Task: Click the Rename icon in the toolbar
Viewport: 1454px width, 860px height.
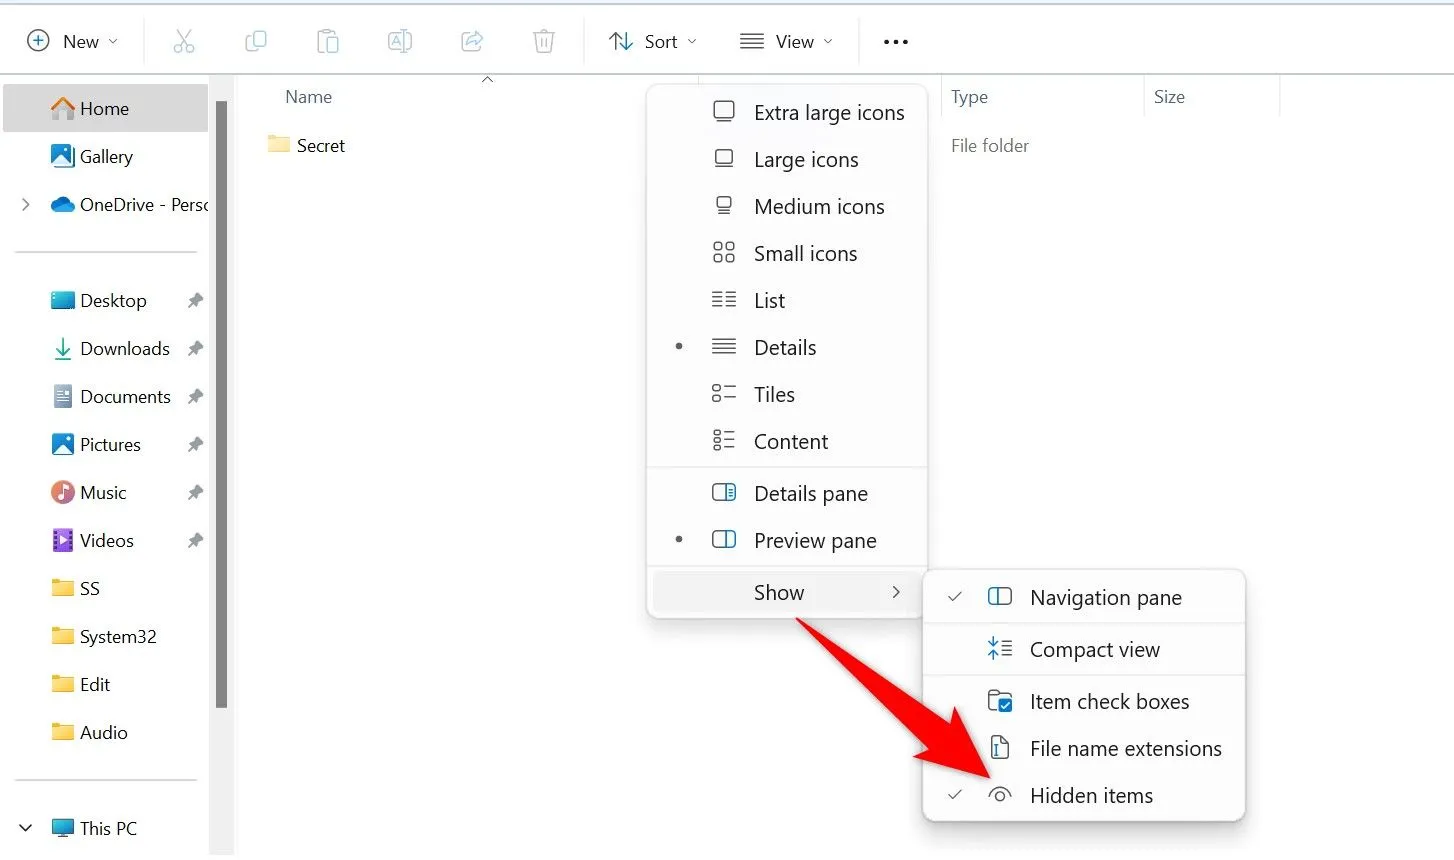Action: (x=399, y=41)
